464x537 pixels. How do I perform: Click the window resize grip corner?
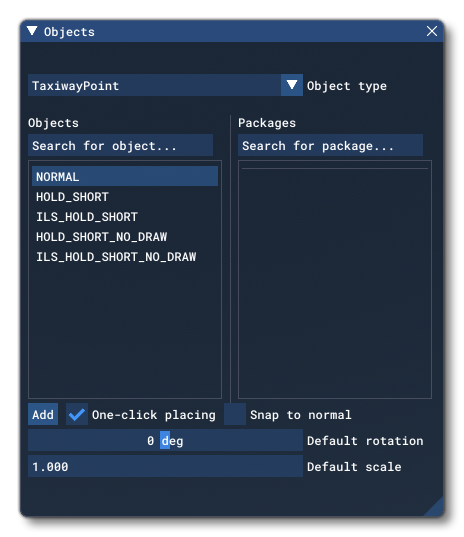tap(435, 508)
